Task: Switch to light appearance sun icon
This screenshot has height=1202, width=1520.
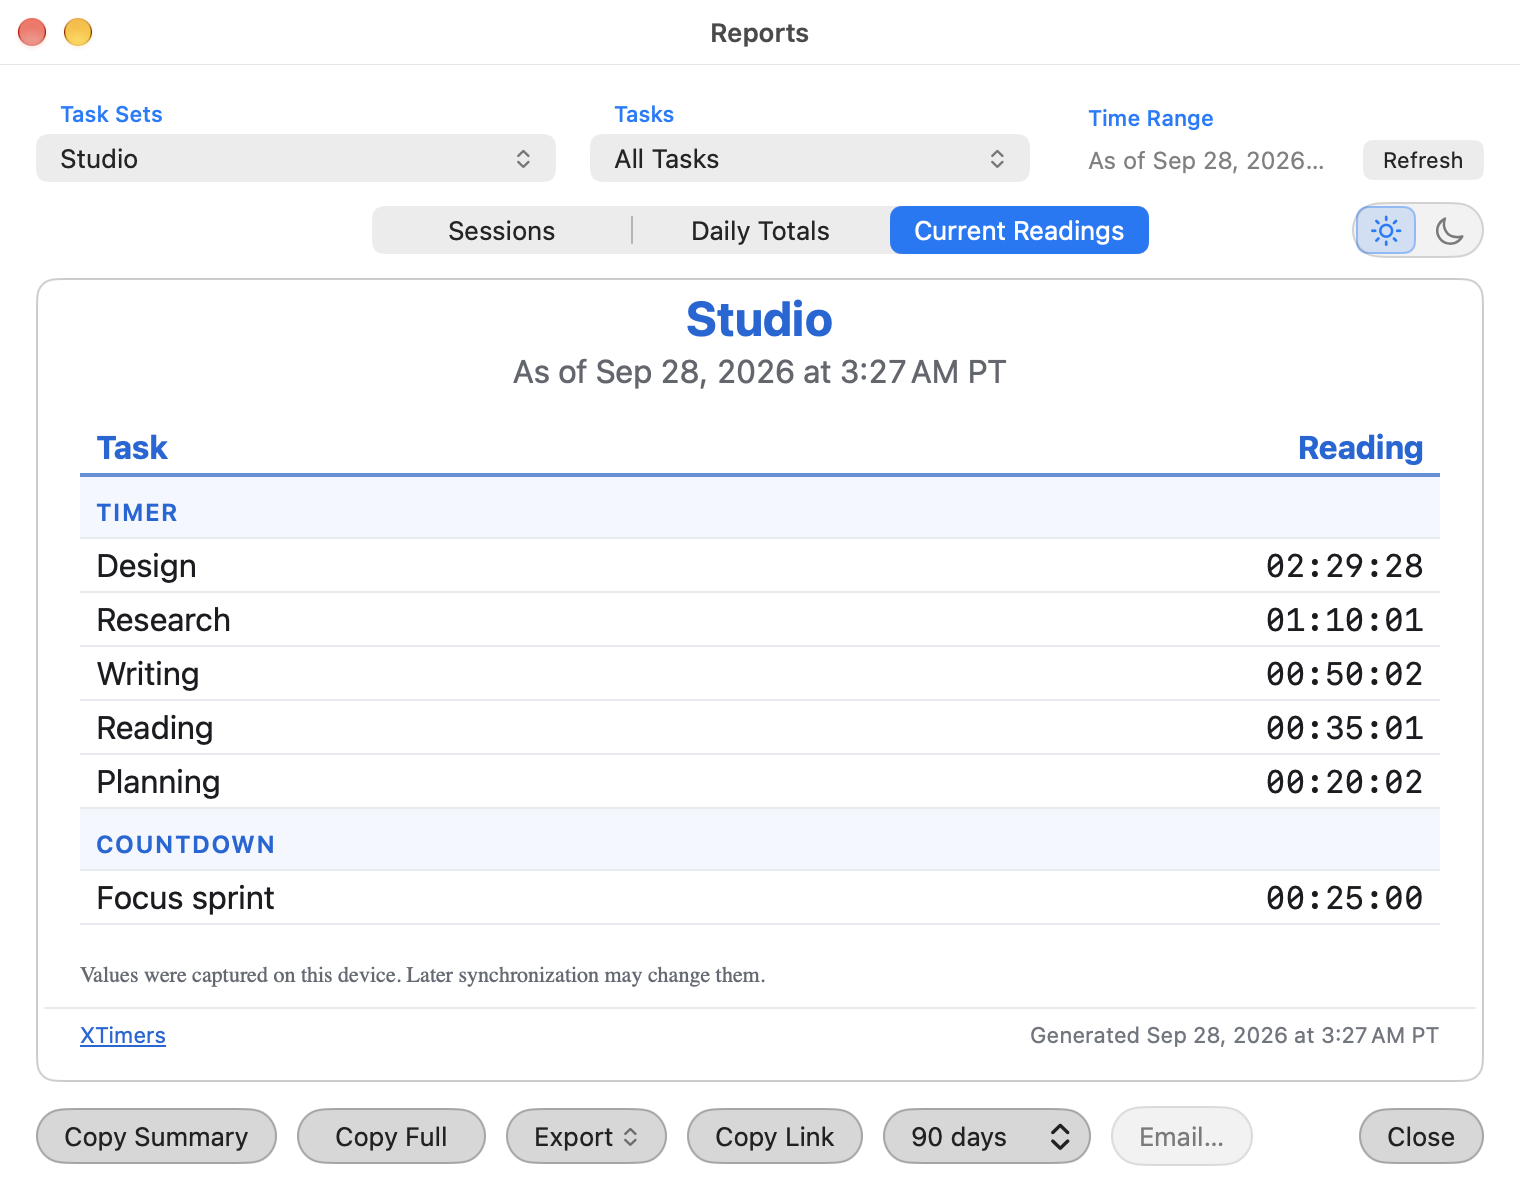Action: pyautogui.click(x=1386, y=231)
